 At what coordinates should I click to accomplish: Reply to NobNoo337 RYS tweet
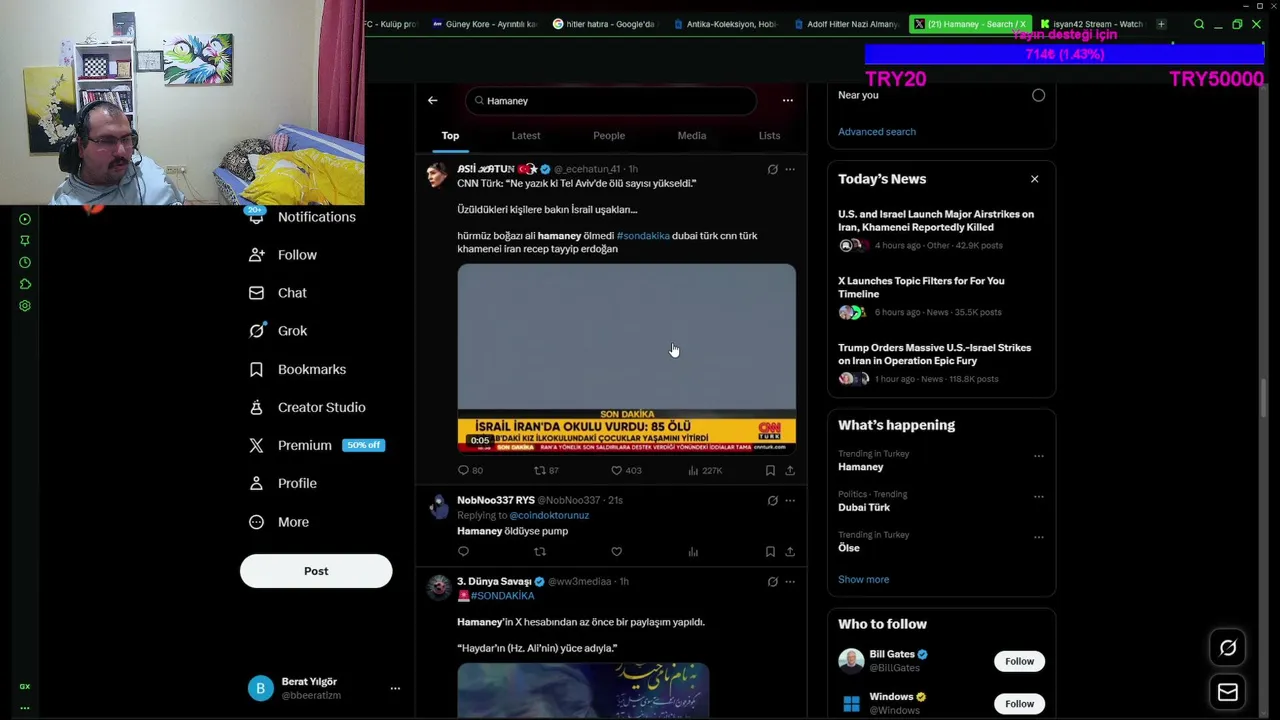463,551
